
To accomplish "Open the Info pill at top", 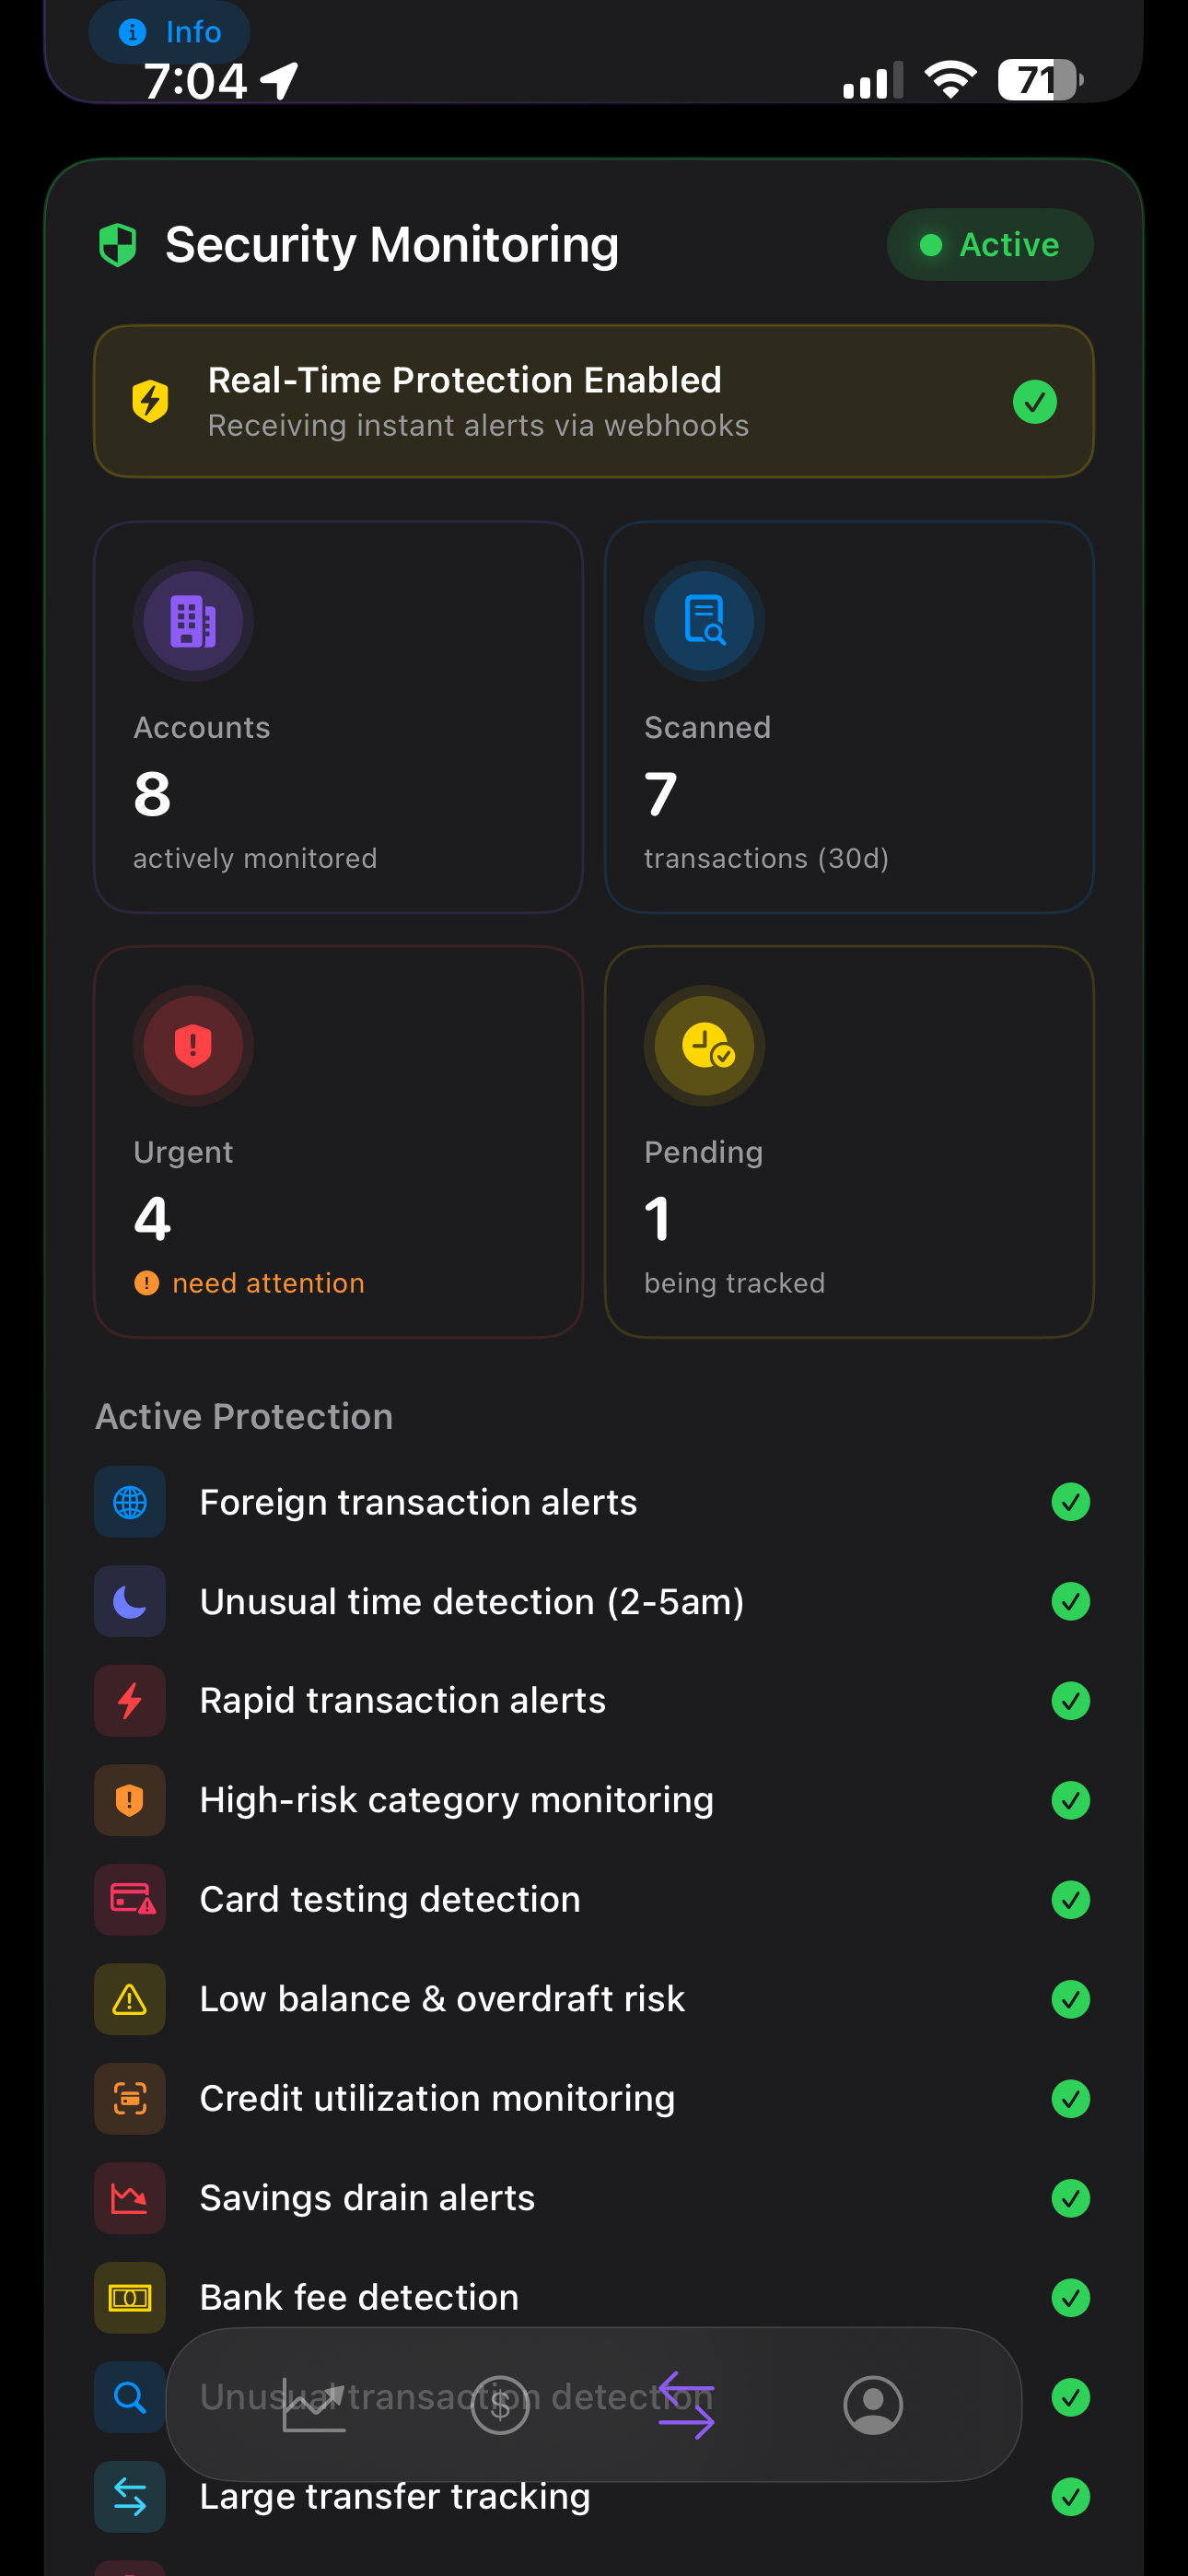I will tap(168, 31).
